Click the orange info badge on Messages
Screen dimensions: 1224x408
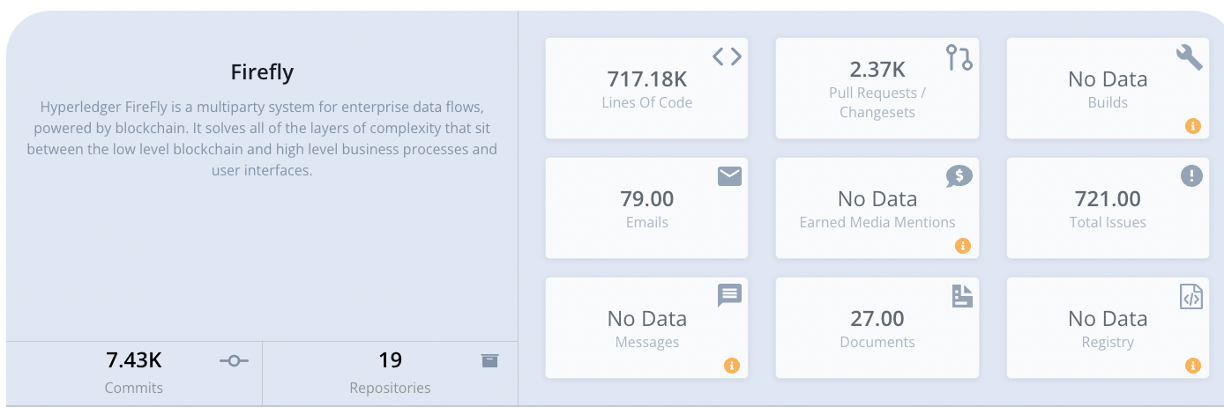tap(731, 365)
